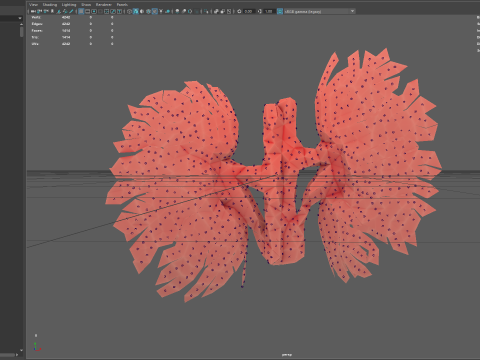Click the "Verts:" heads-up display label
The width and height of the screenshot is (480, 360).
[x=35, y=17]
